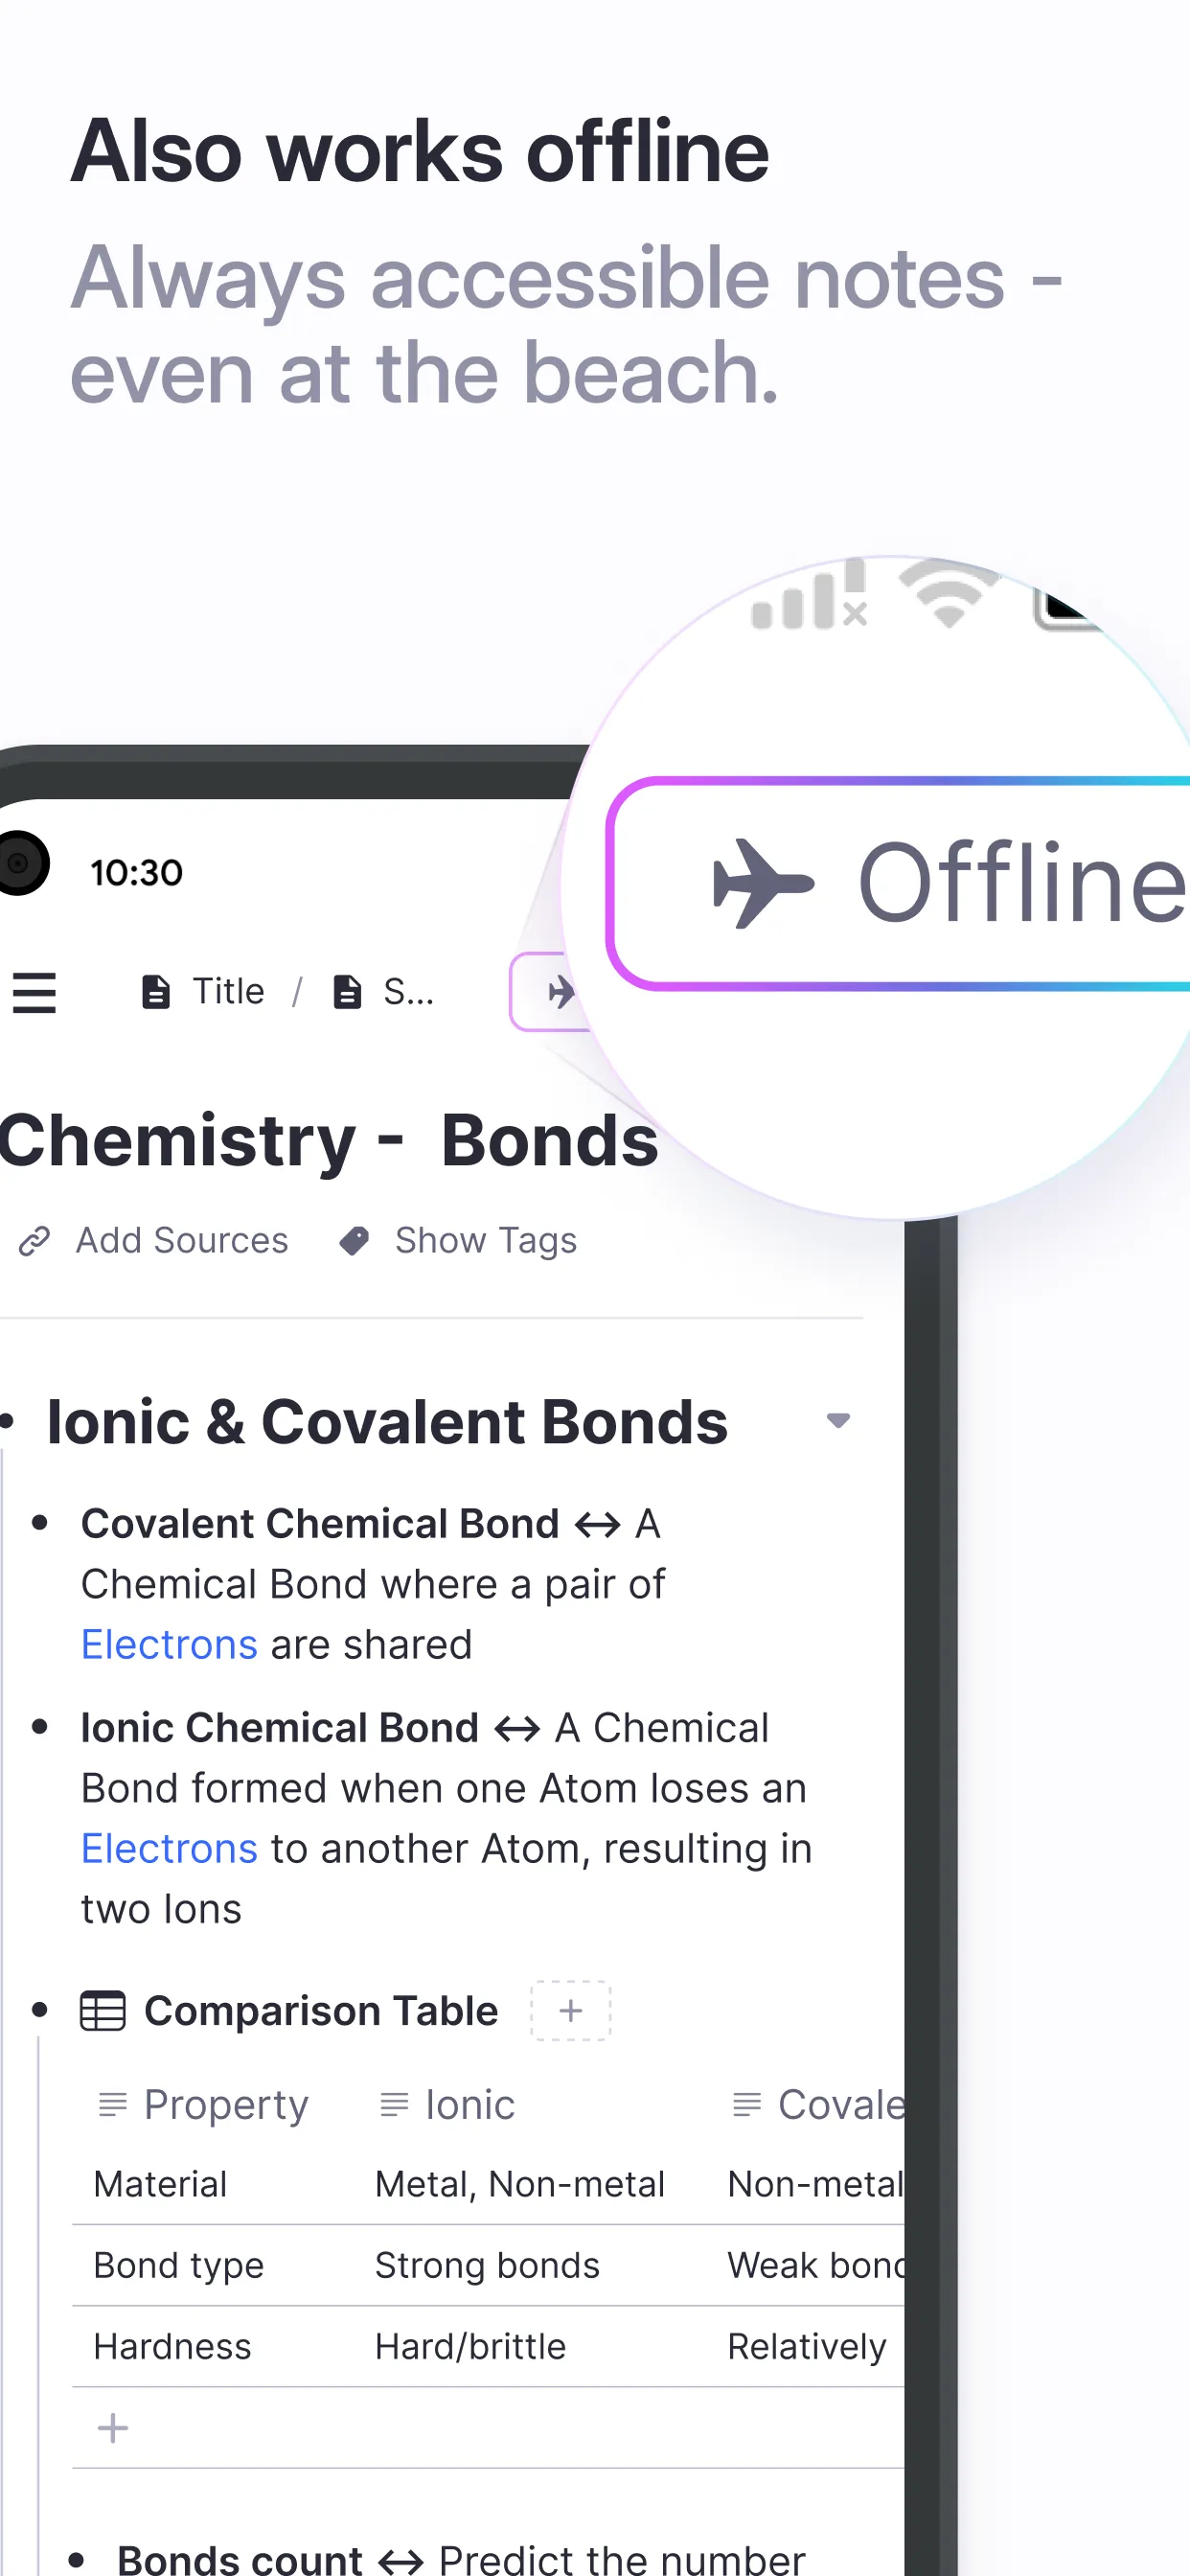
Task: Select the 'Weak bonds' cell
Action: [x=816, y=2266]
